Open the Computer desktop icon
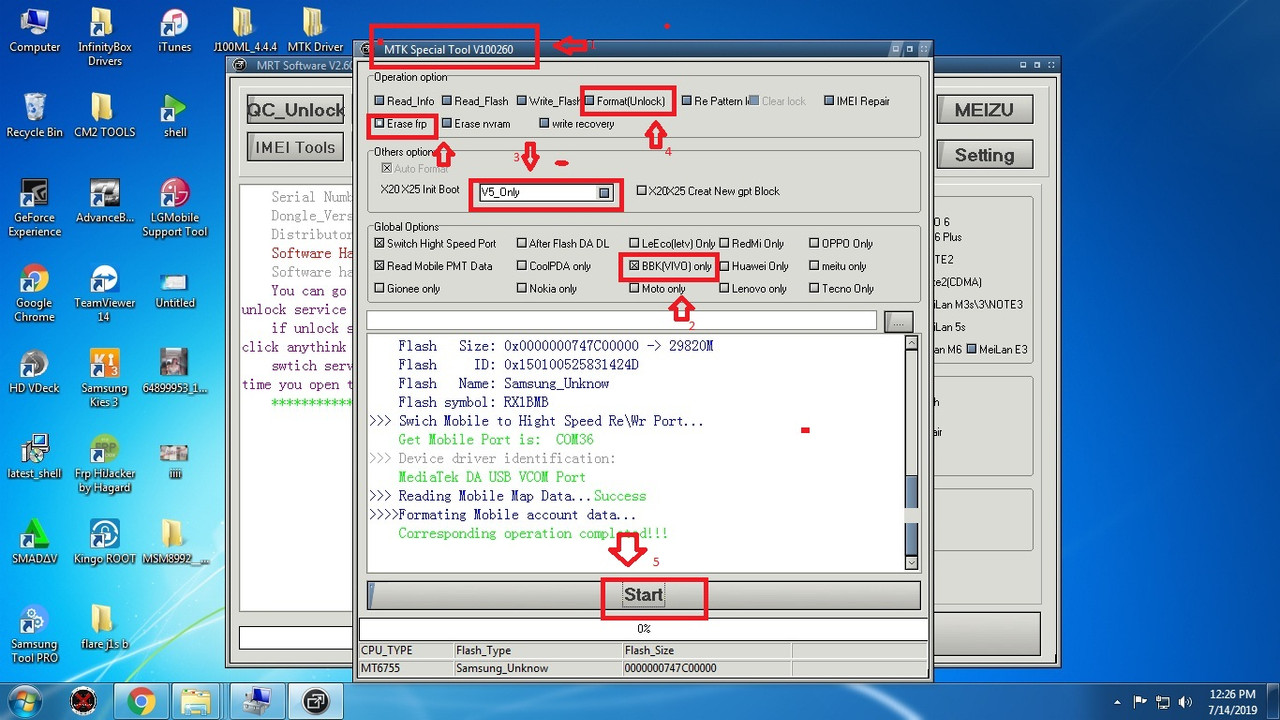1280x720 pixels. click(35, 30)
